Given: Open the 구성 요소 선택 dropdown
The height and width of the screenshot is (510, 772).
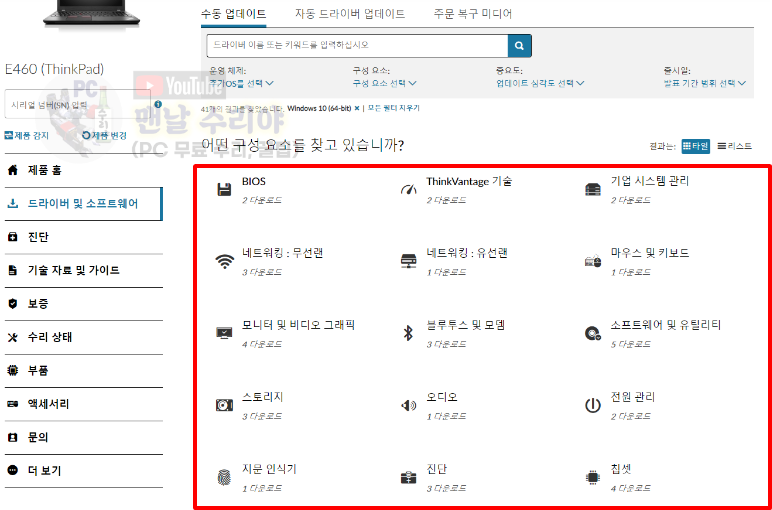Looking at the screenshot, I should (x=385, y=83).
